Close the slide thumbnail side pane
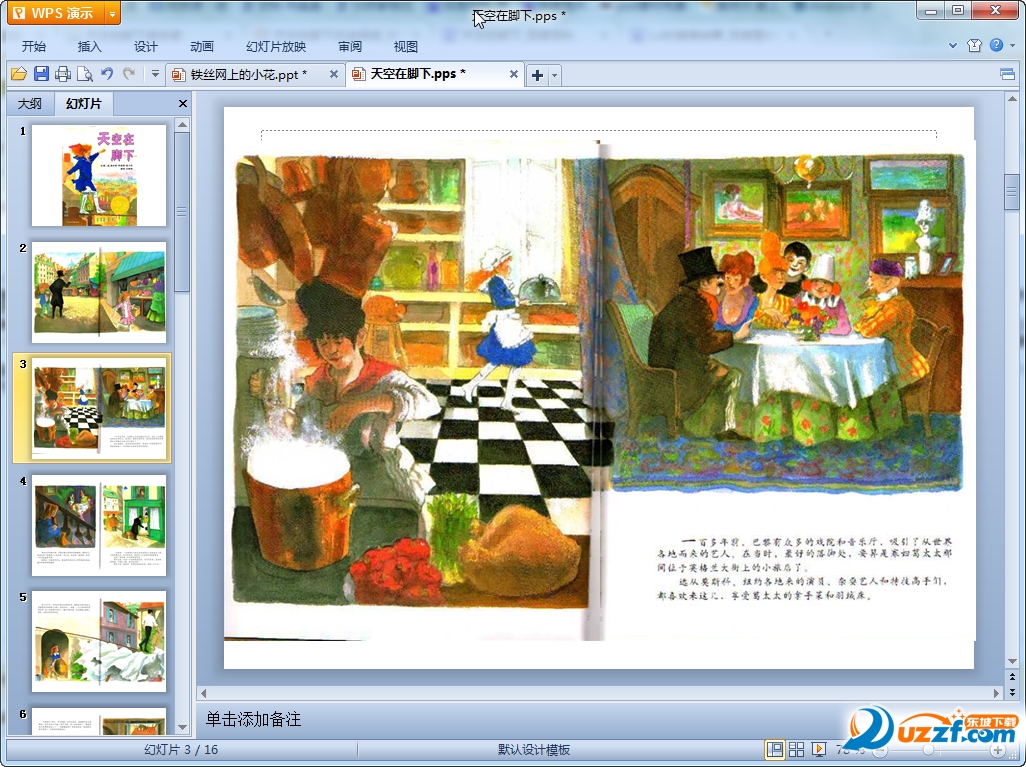 [x=183, y=103]
